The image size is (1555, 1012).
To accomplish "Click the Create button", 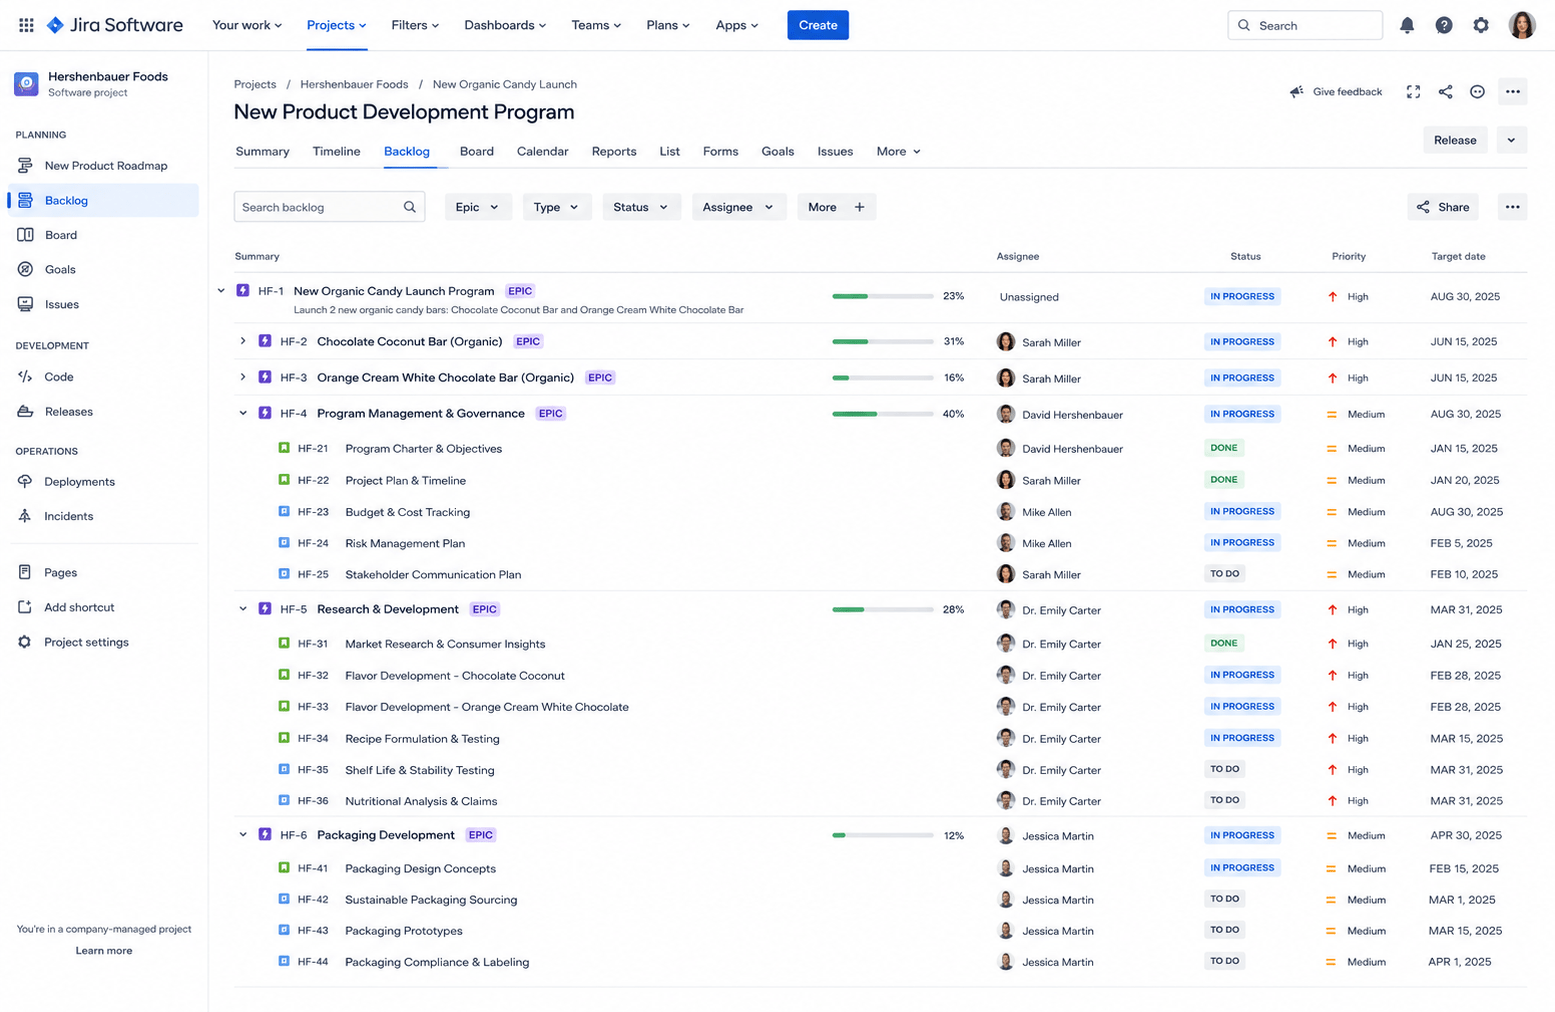I will point(818,25).
